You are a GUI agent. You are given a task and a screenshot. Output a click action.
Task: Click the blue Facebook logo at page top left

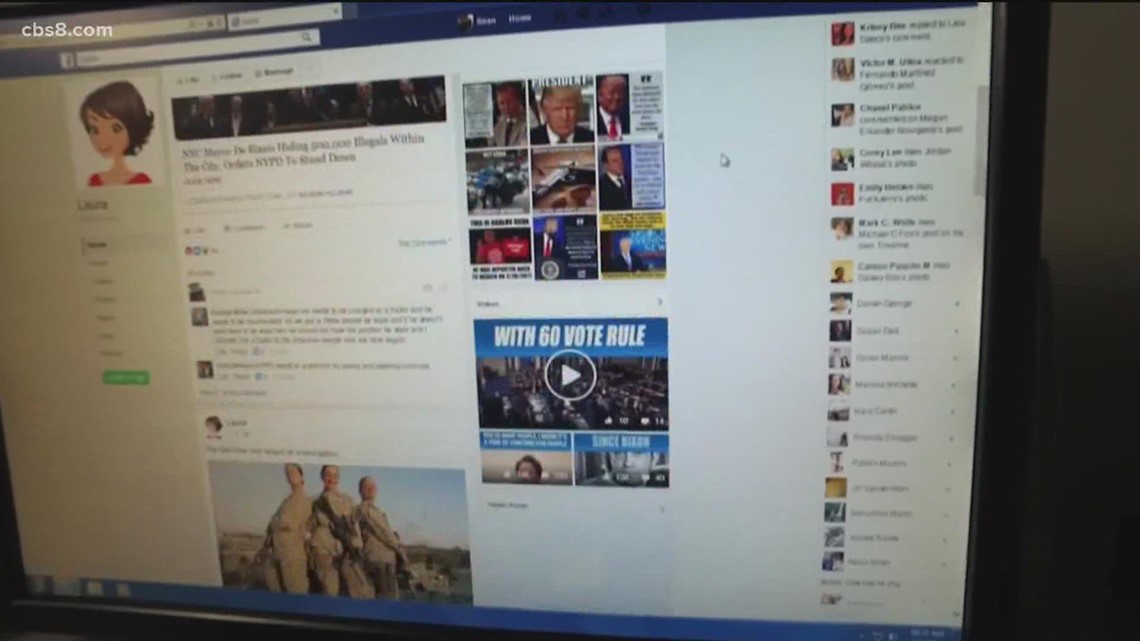point(67,58)
